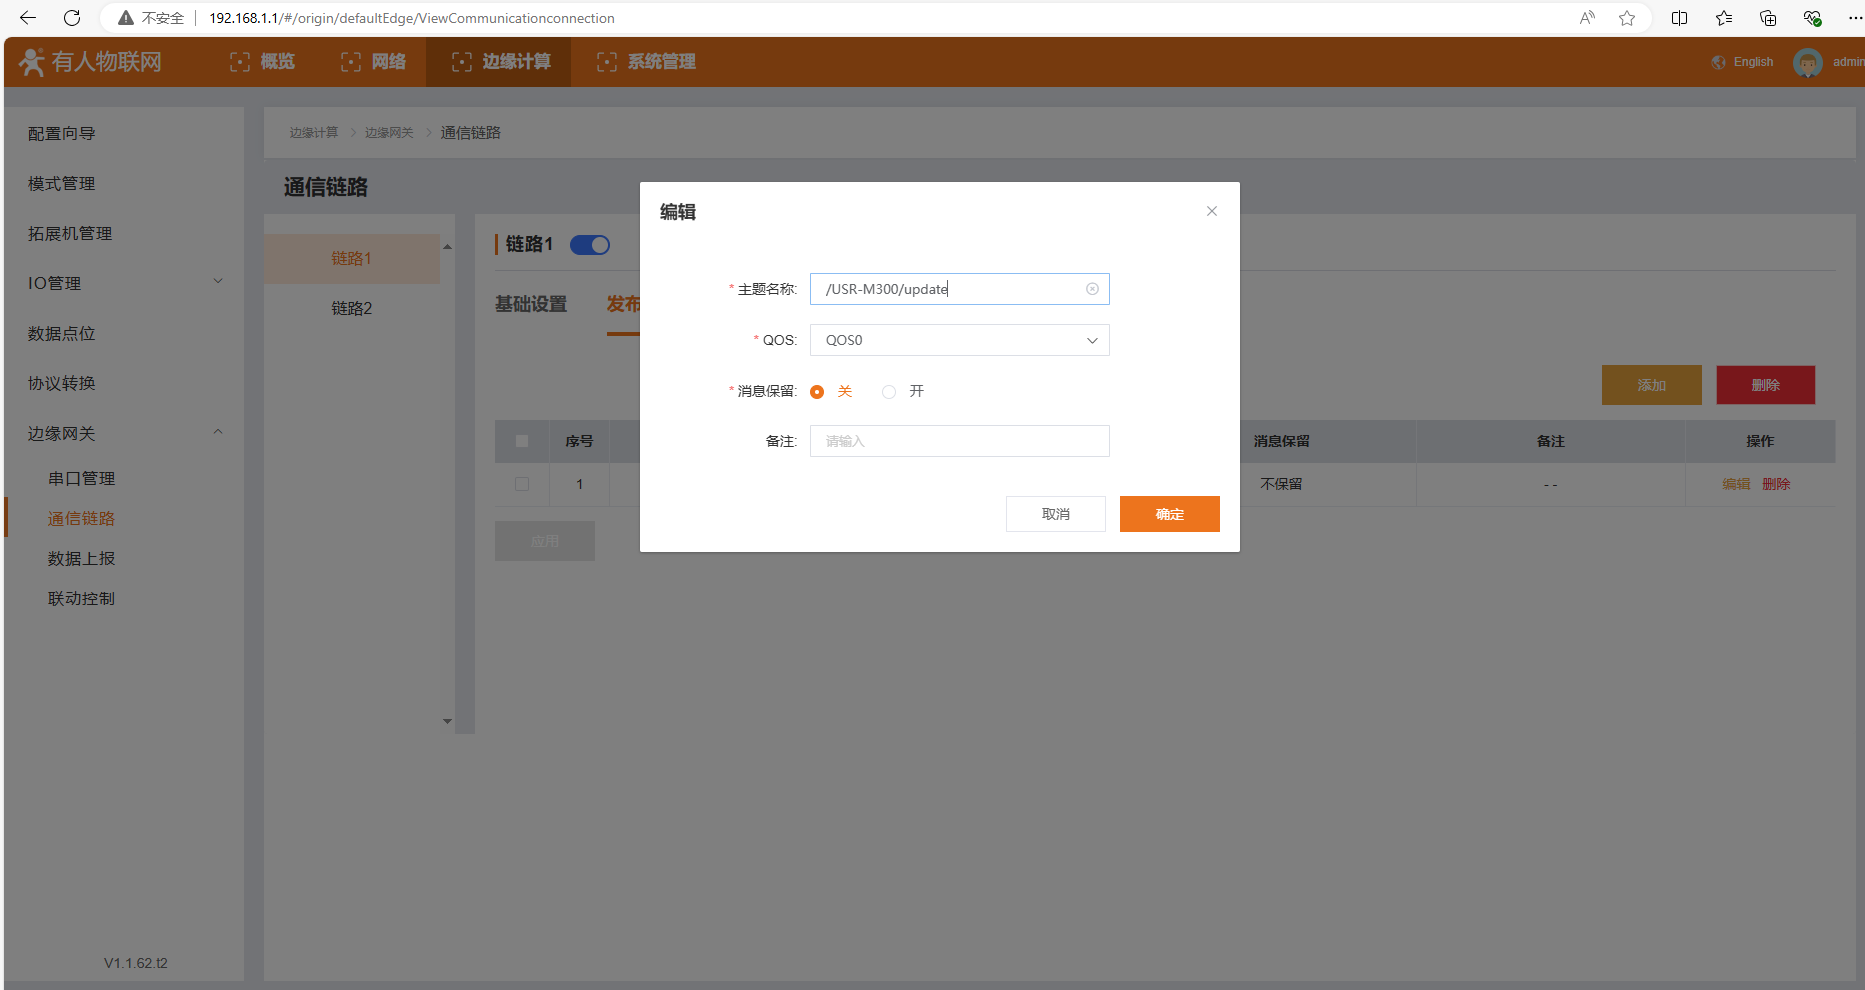Viewport: 1865px width, 990px height.
Task: Click the 有人物联网 logo
Action: (x=91, y=62)
